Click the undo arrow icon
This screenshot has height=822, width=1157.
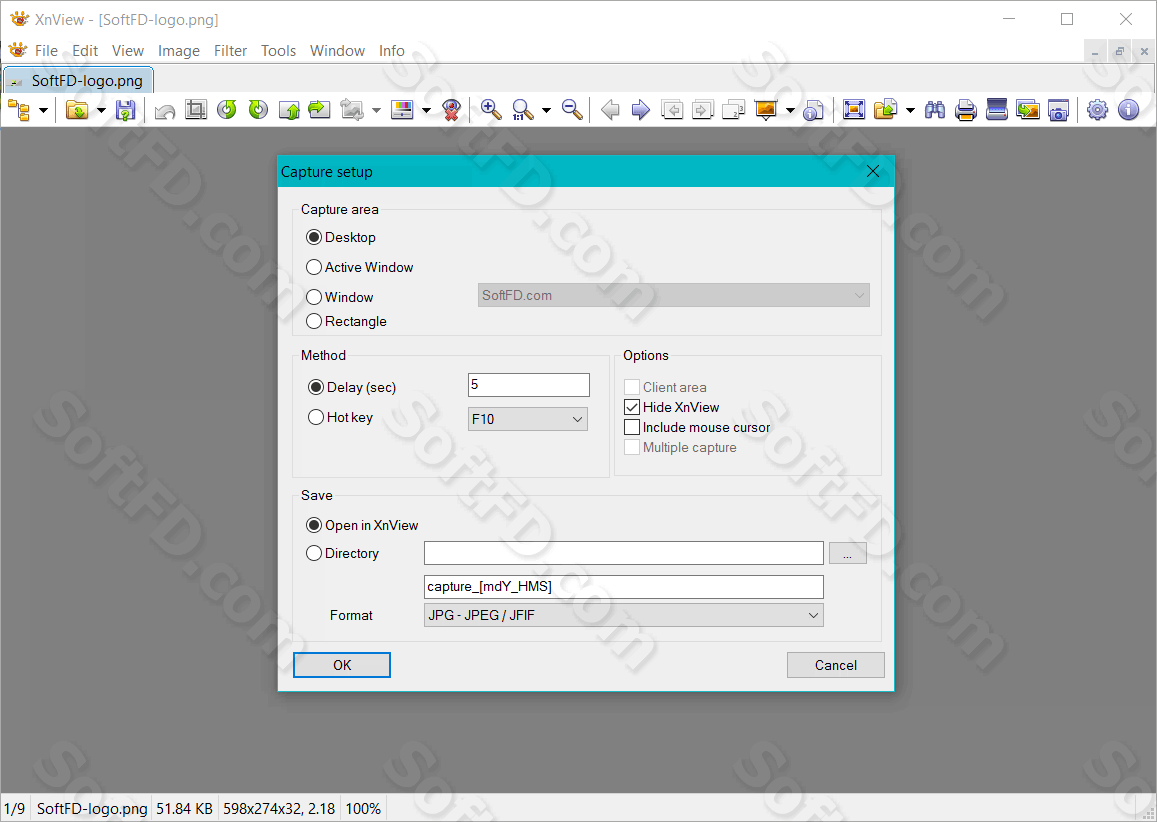[165, 111]
